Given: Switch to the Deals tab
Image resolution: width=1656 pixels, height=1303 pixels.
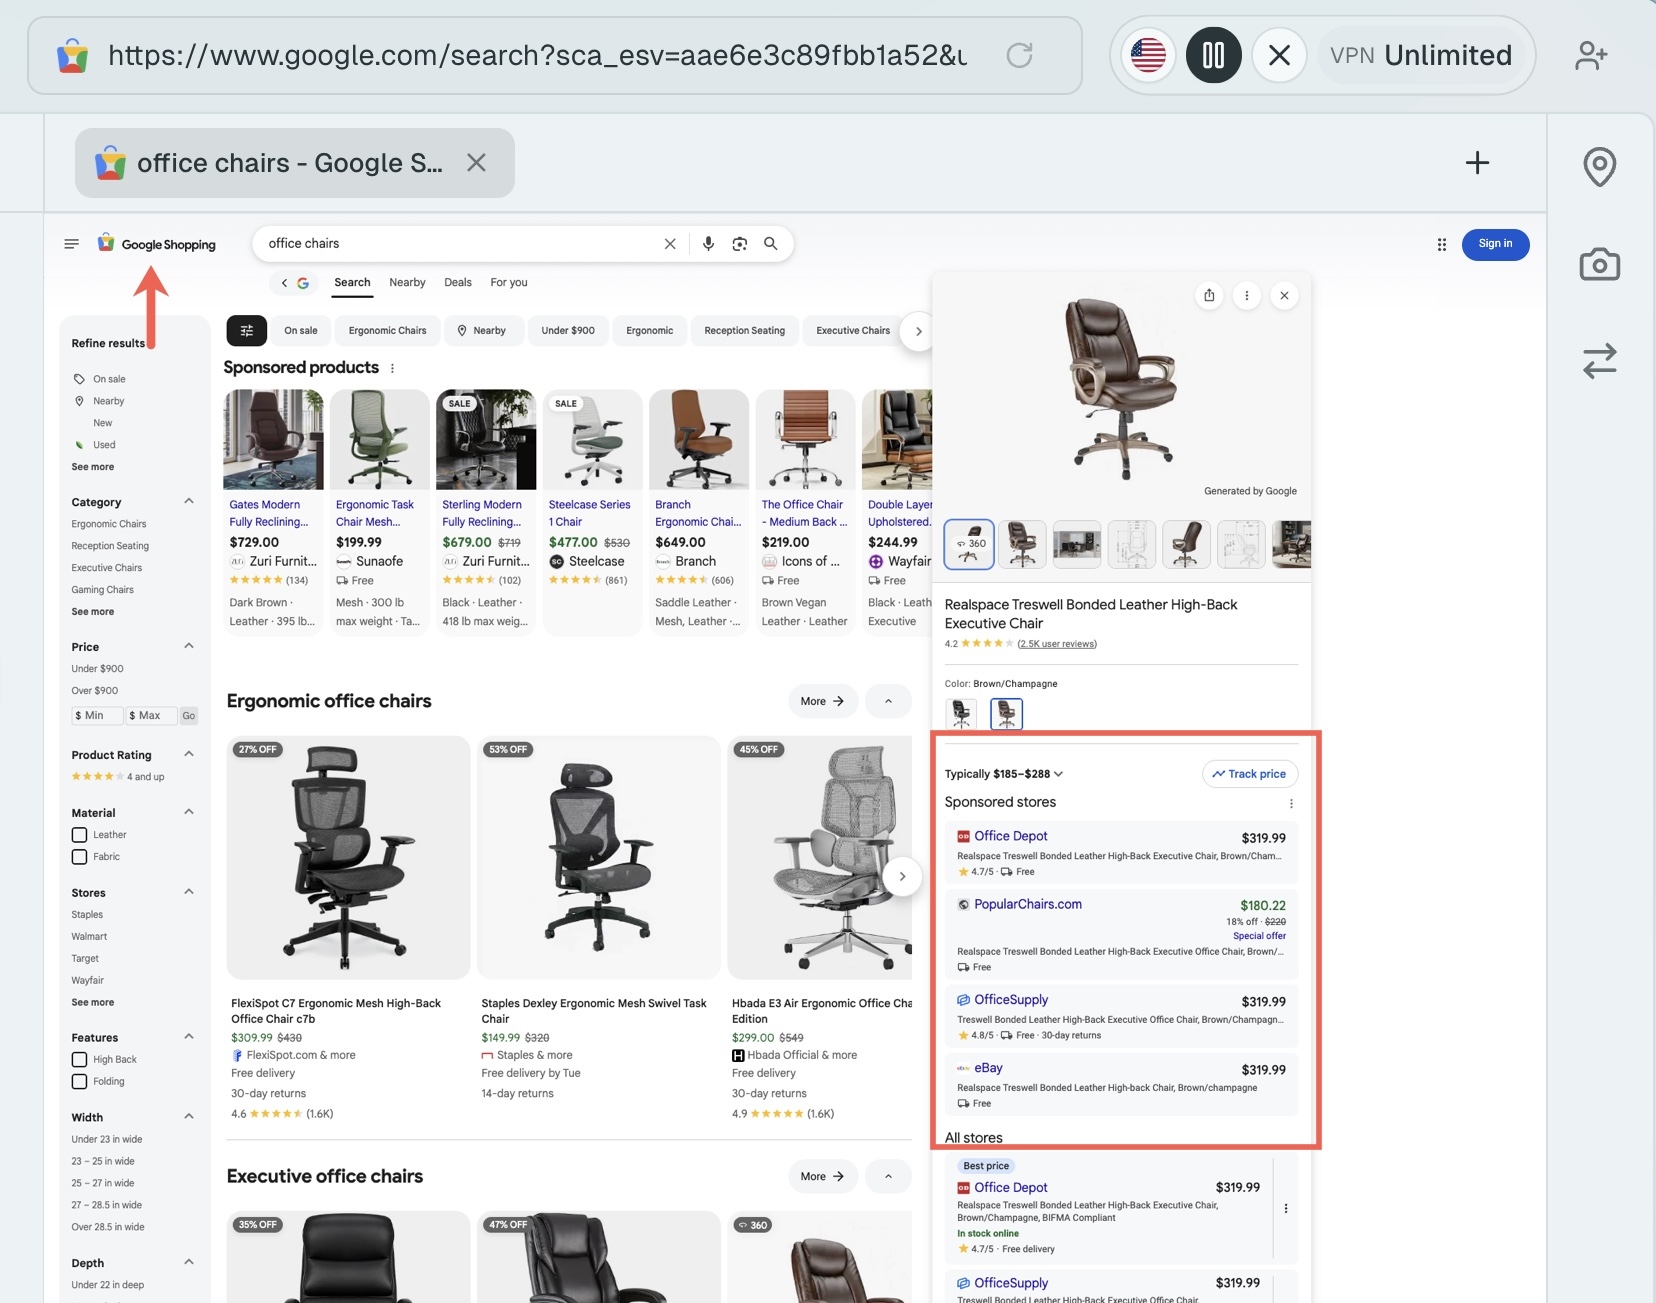Looking at the screenshot, I should click(457, 282).
